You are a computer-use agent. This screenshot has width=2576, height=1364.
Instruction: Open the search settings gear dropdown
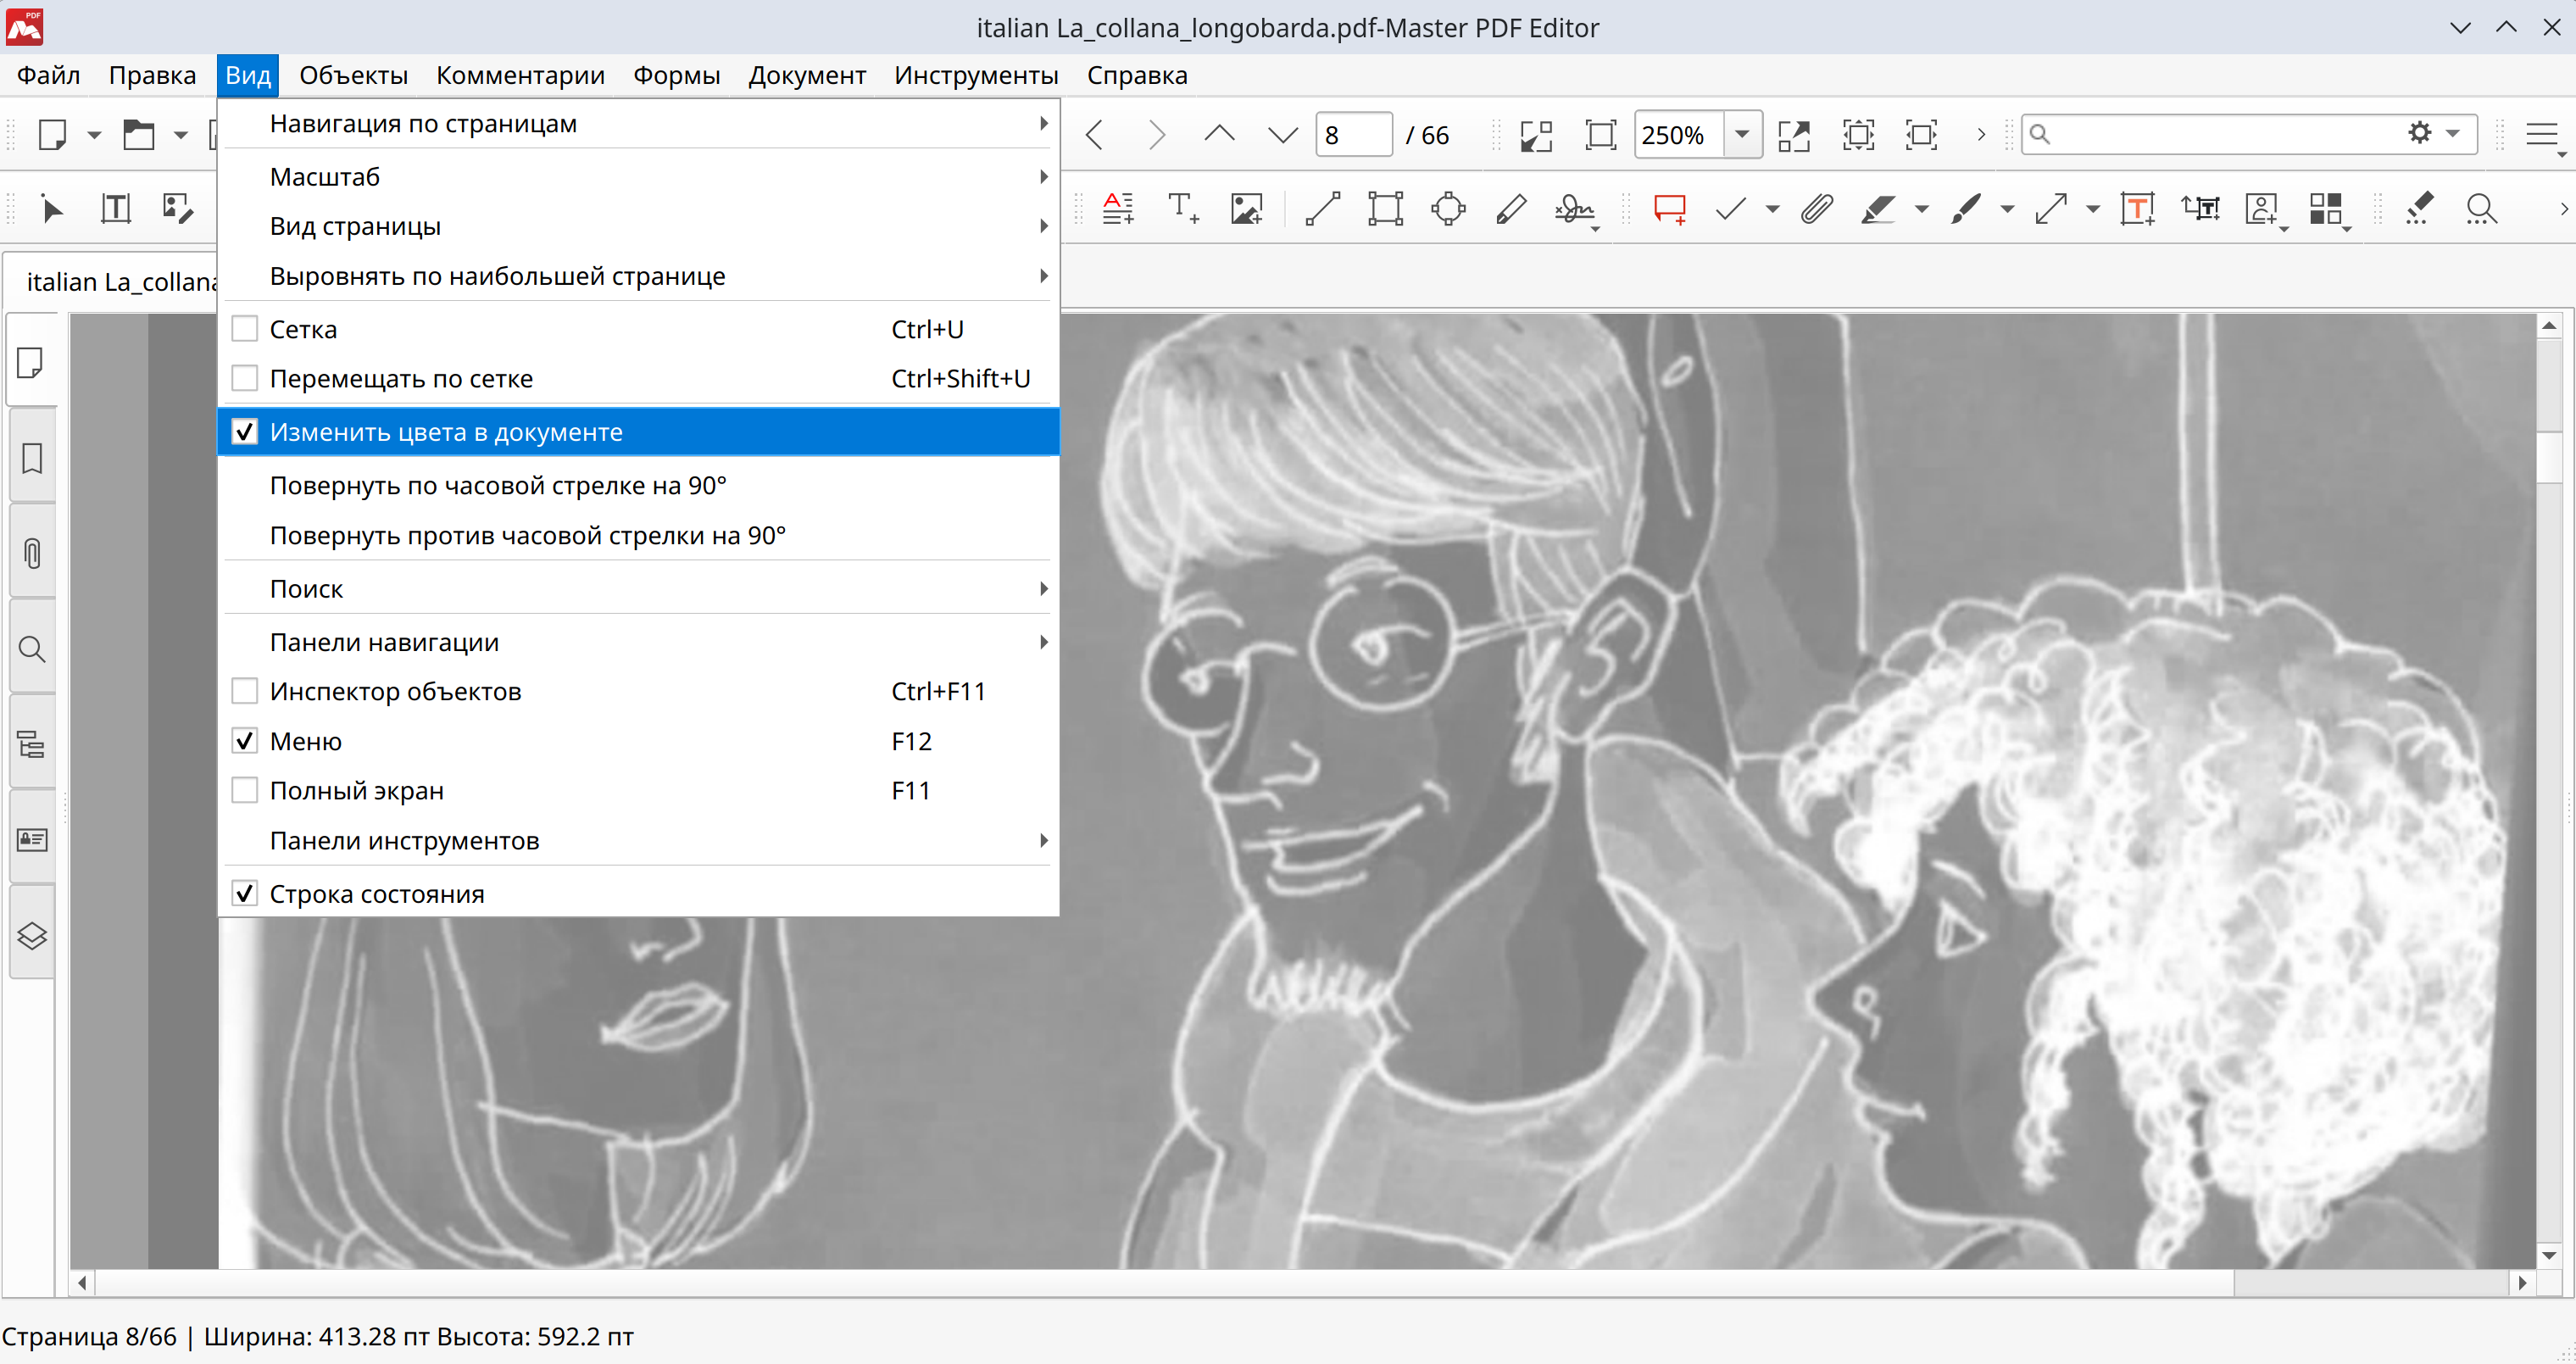point(2433,133)
